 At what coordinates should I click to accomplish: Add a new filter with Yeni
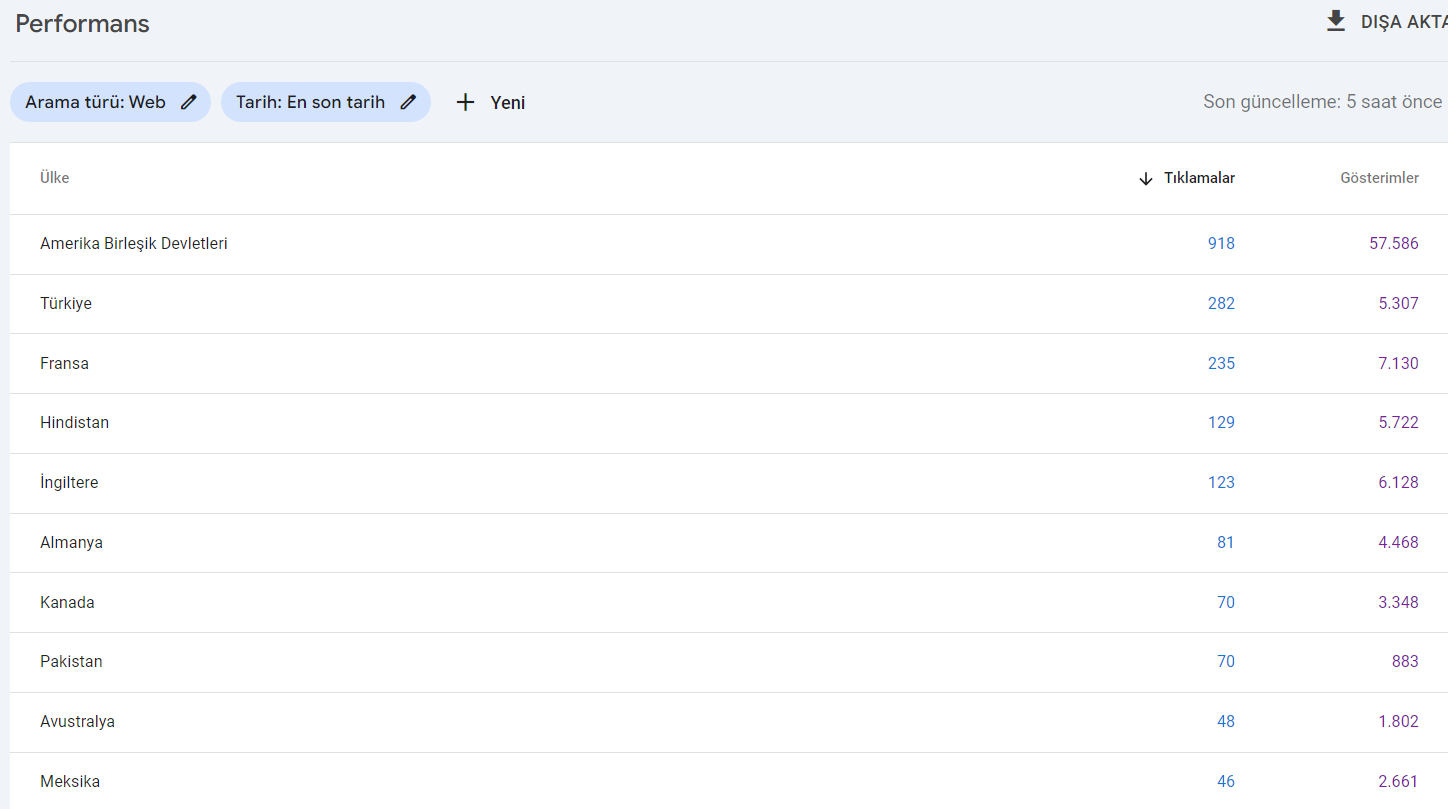coord(490,102)
